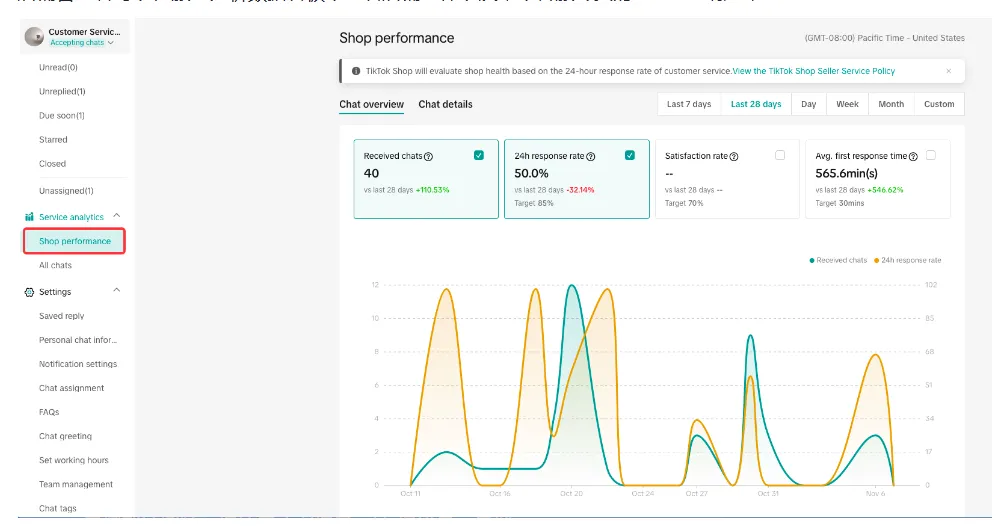This screenshot has height=526, width=1000.
Task: Dismiss the shop health notice banner
Action: click(949, 71)
